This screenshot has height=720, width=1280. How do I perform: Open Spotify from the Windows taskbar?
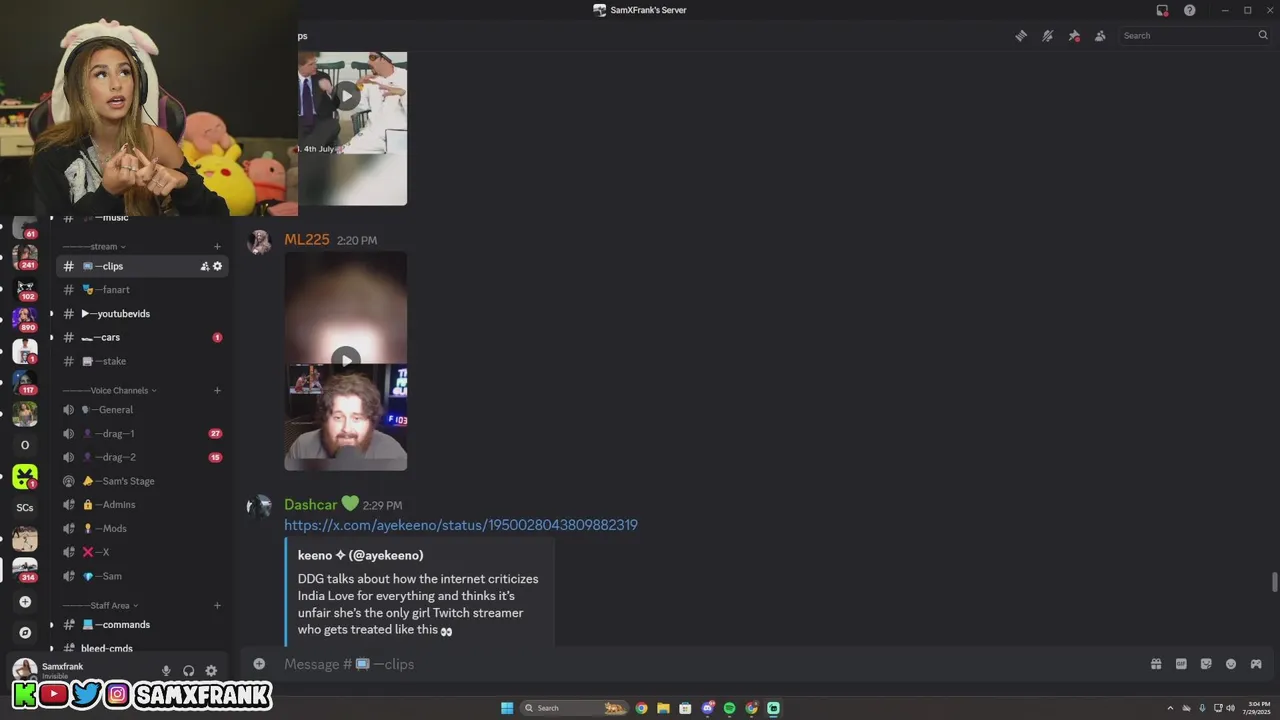[729, 708]
